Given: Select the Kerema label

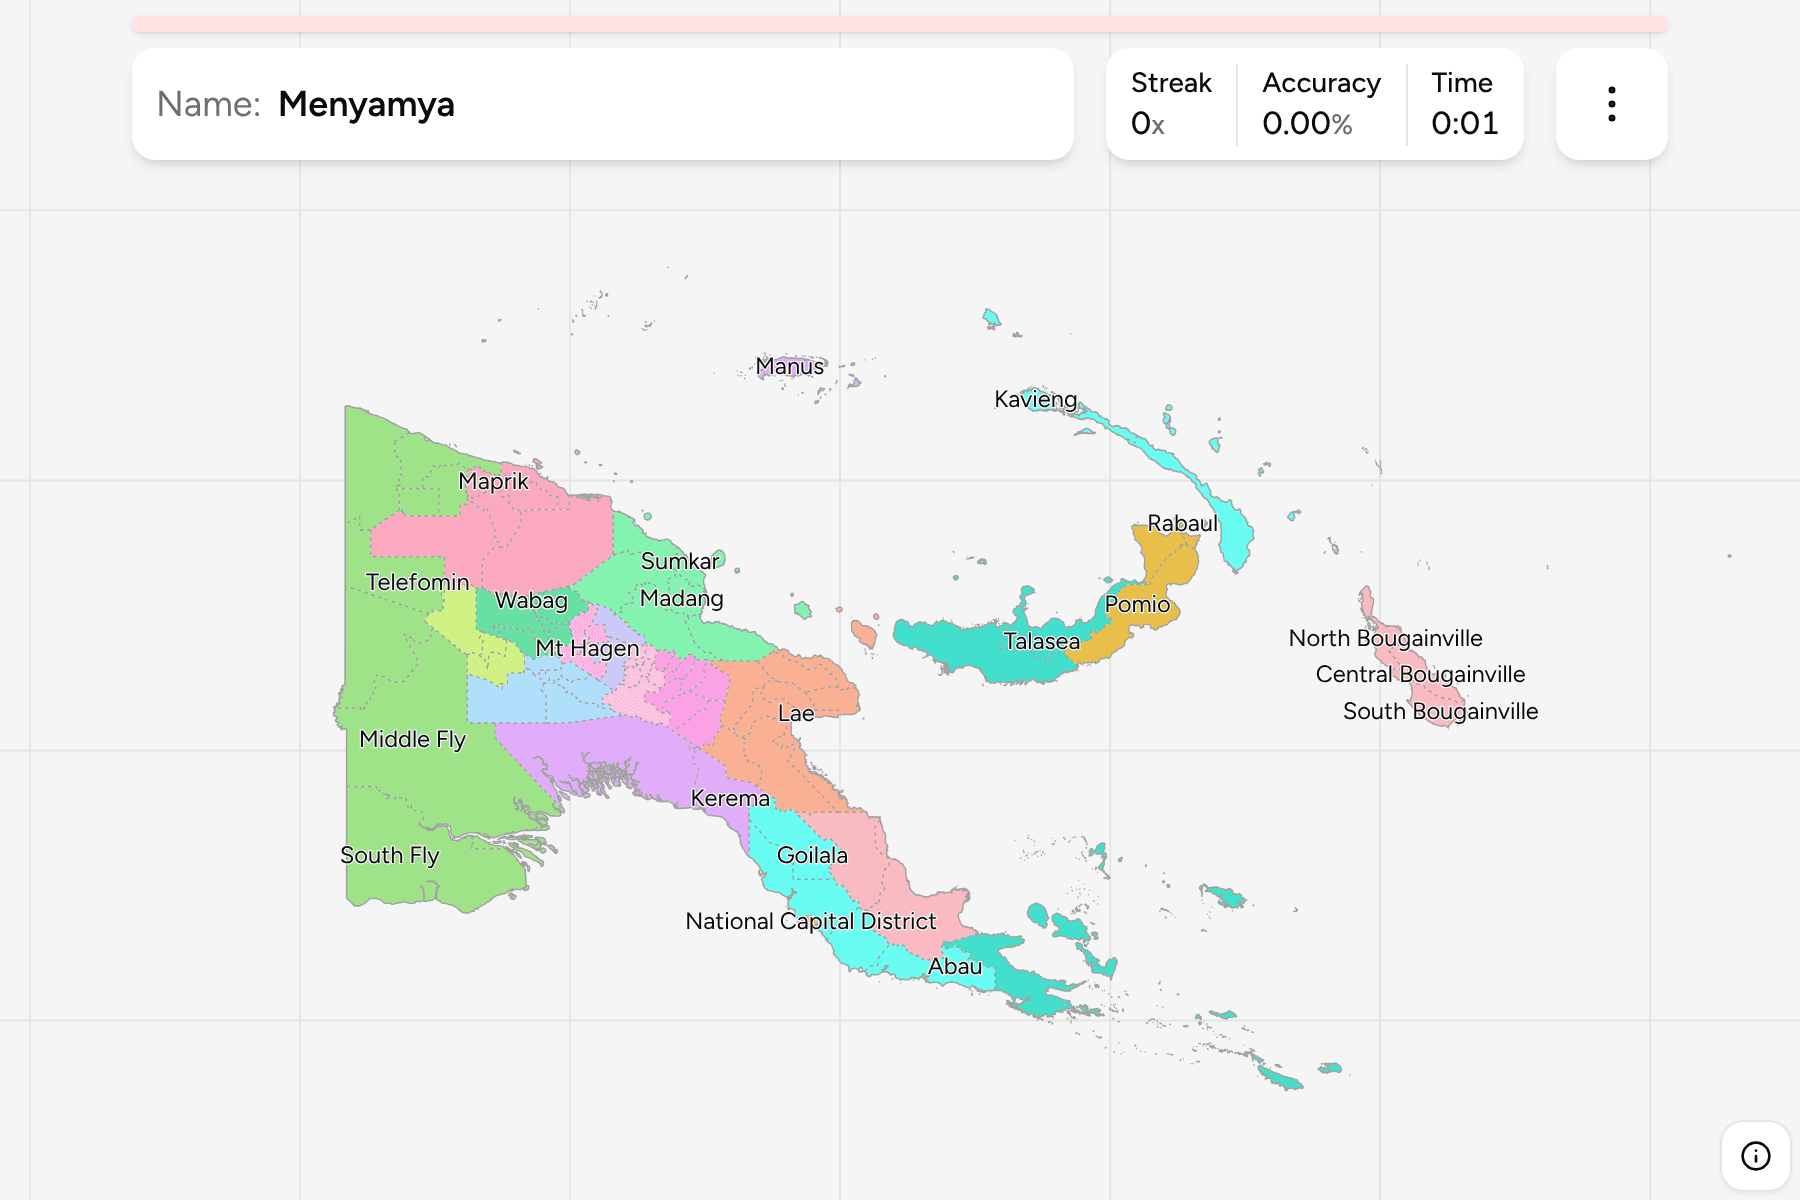Looking at the screenshot, I should click(x=730, y=798).
